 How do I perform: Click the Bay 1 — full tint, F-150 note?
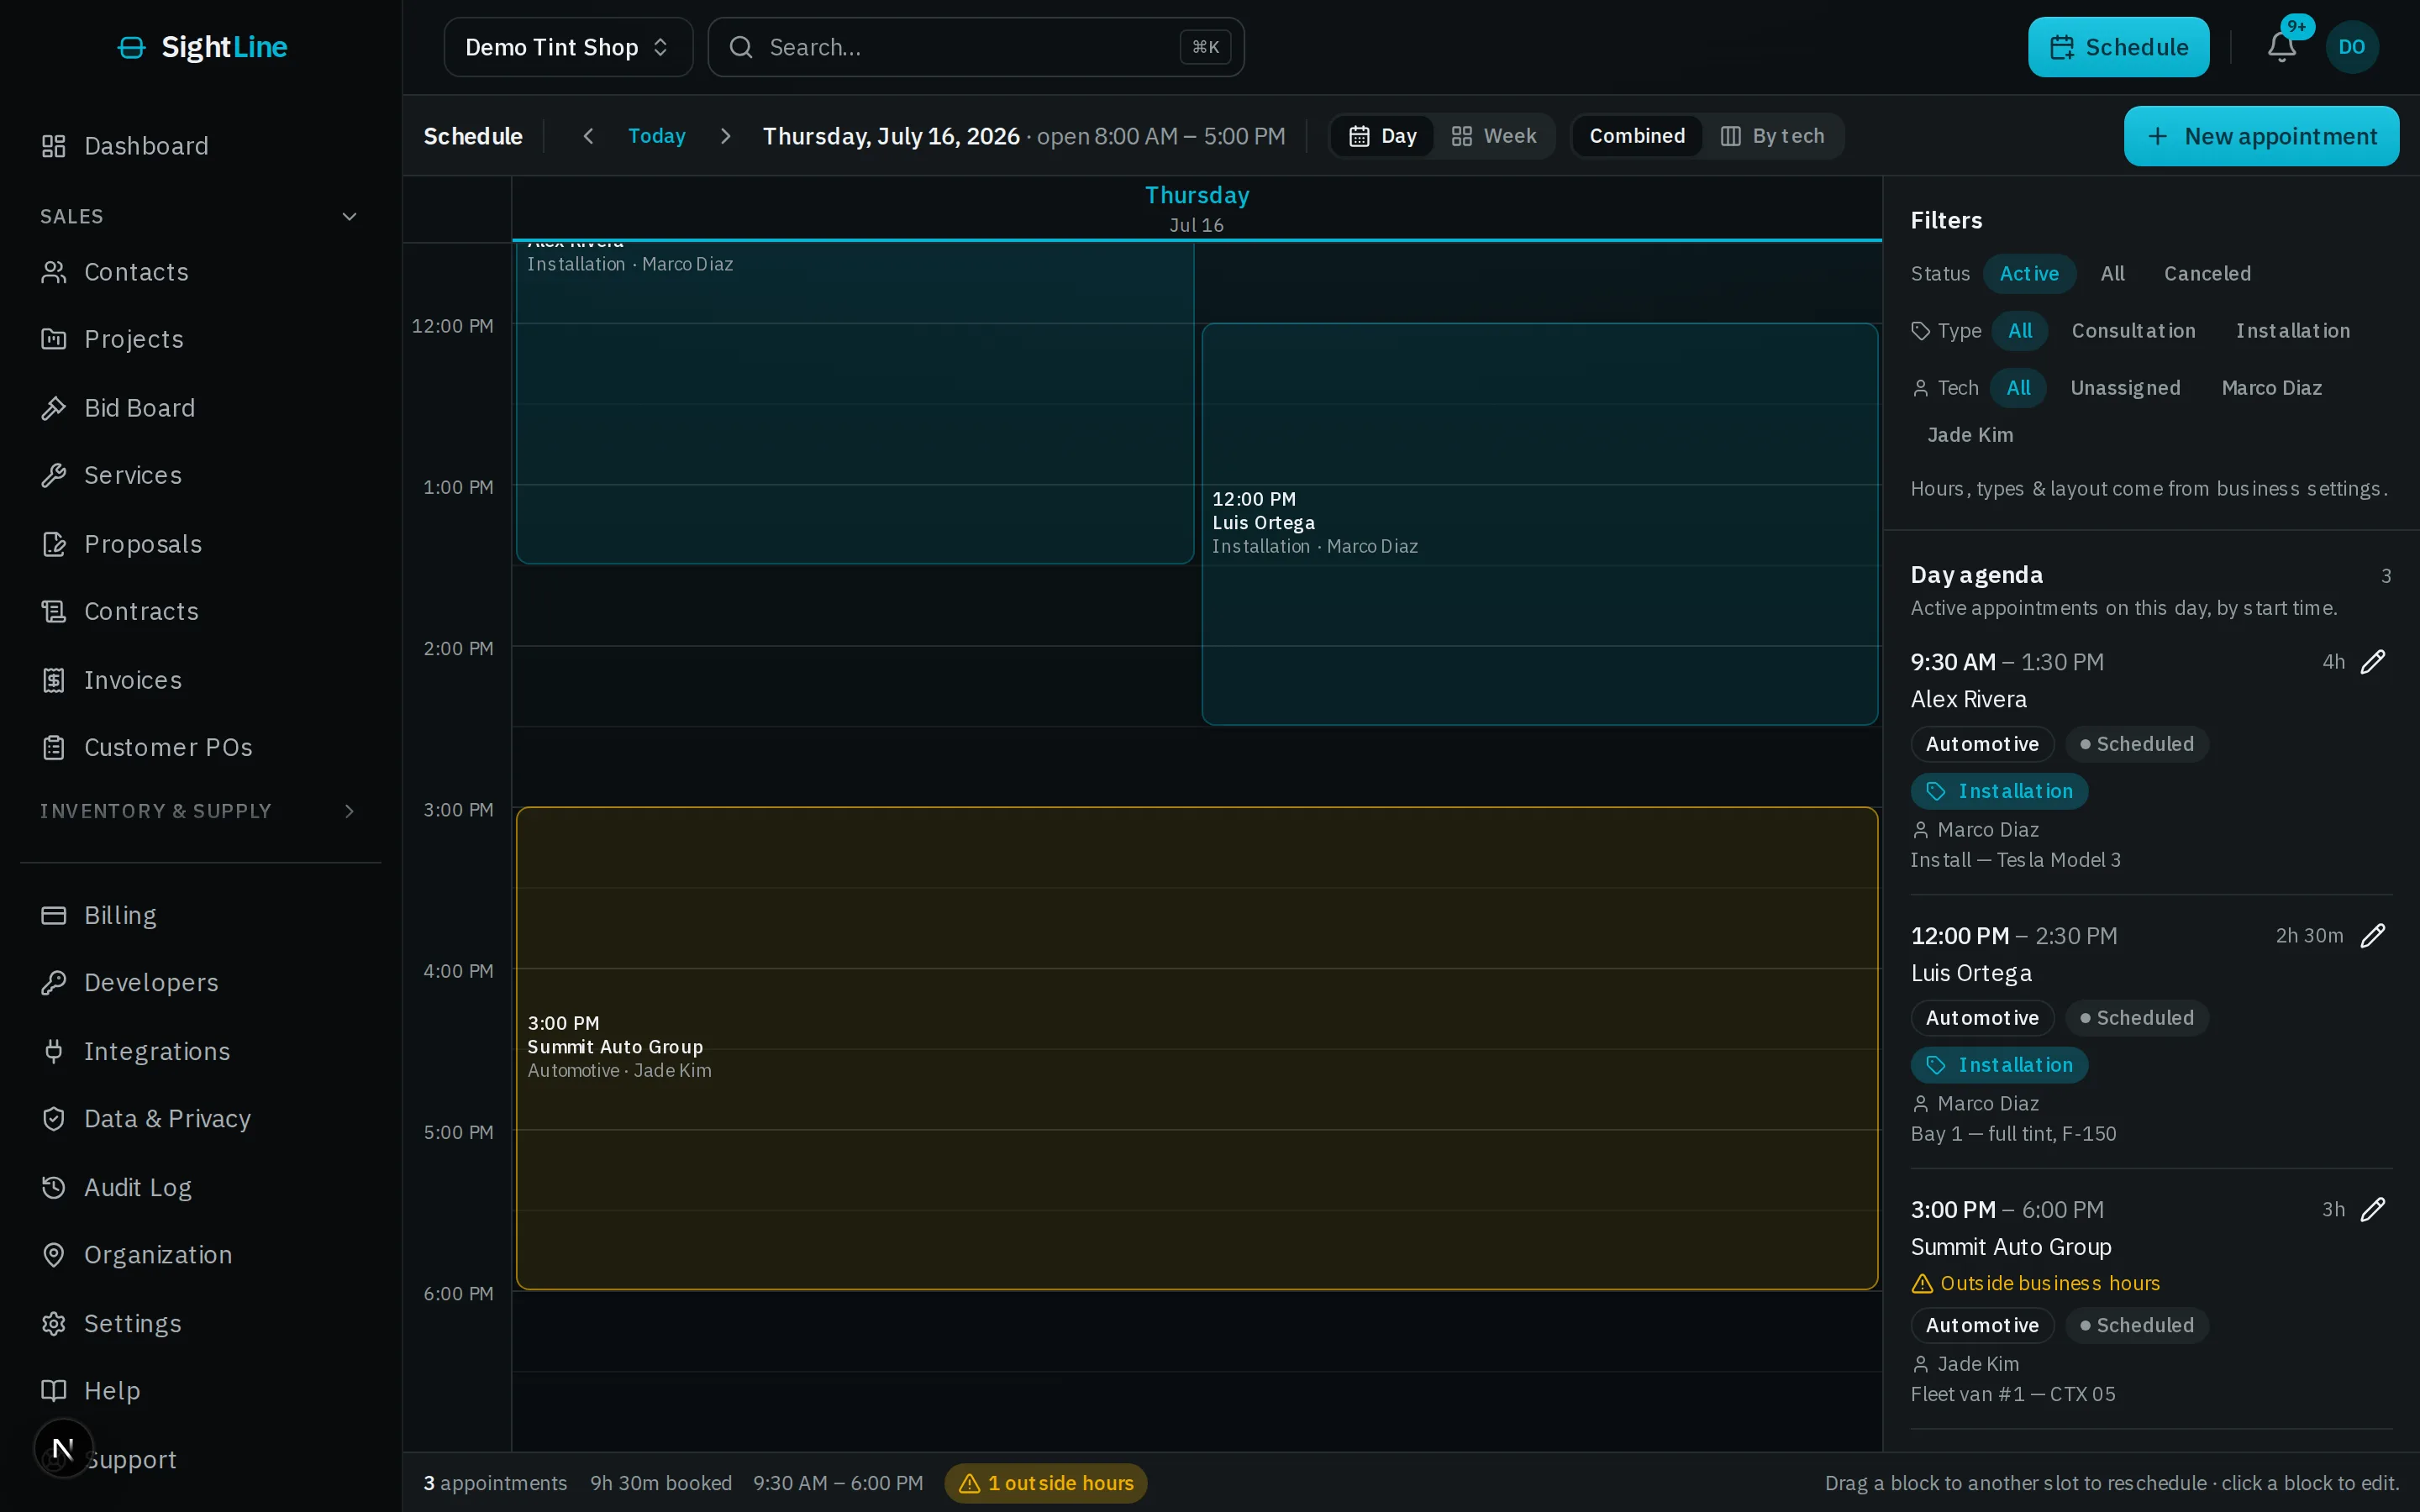tap(2013, 1134)
